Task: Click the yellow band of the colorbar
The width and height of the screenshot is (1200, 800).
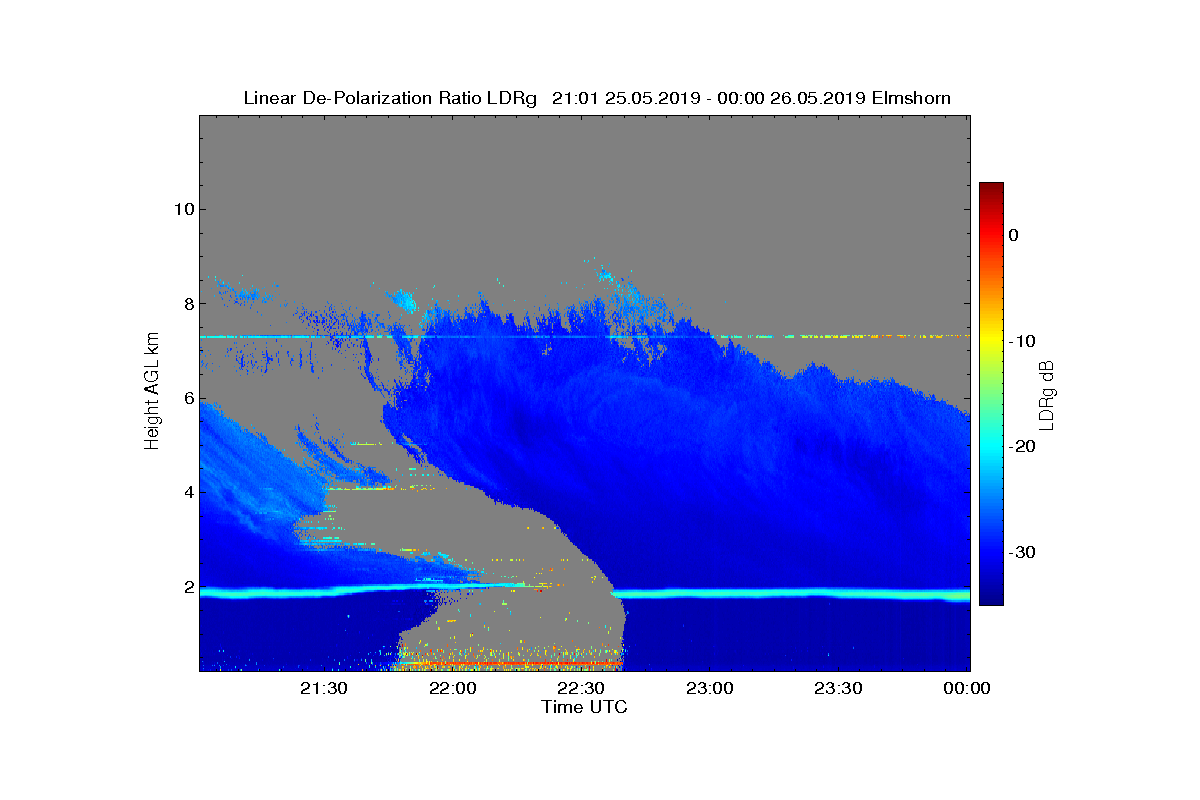Action: 991,341
